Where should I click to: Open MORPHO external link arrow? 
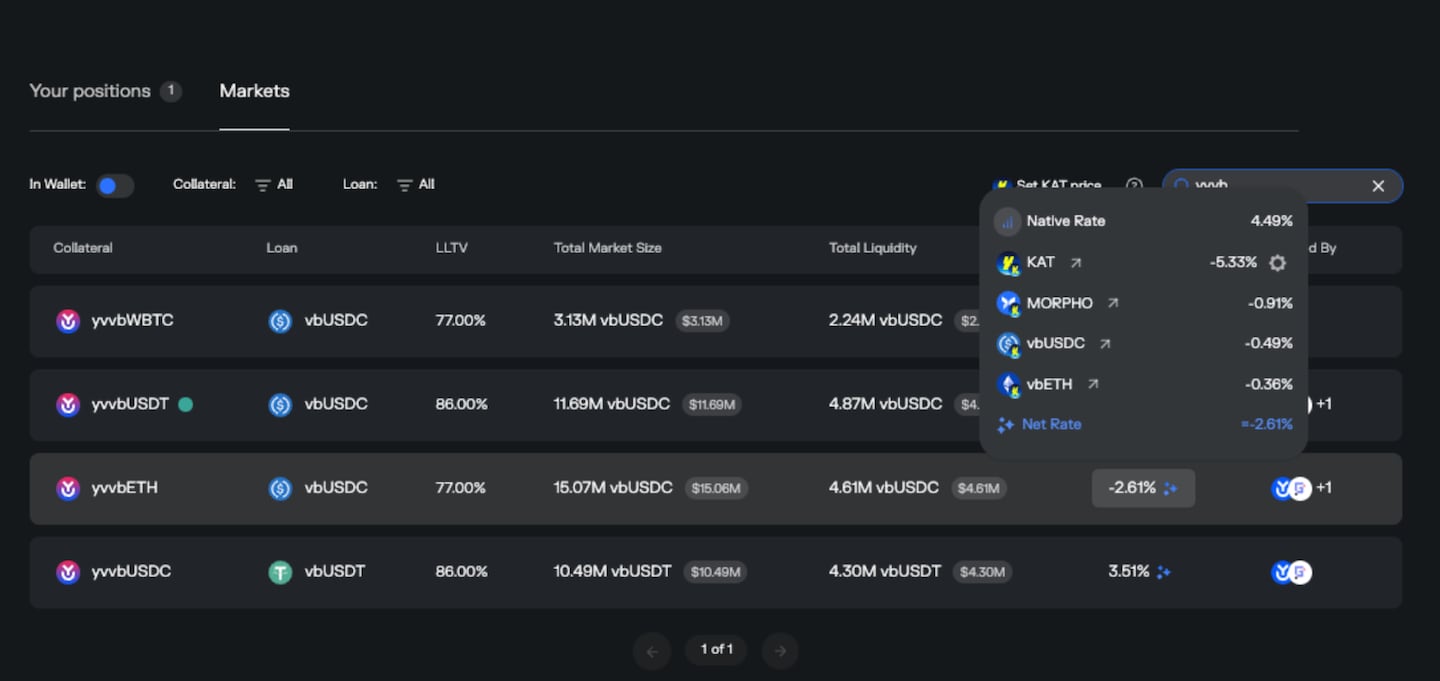pyautogui.click(x=1113, y=303)
